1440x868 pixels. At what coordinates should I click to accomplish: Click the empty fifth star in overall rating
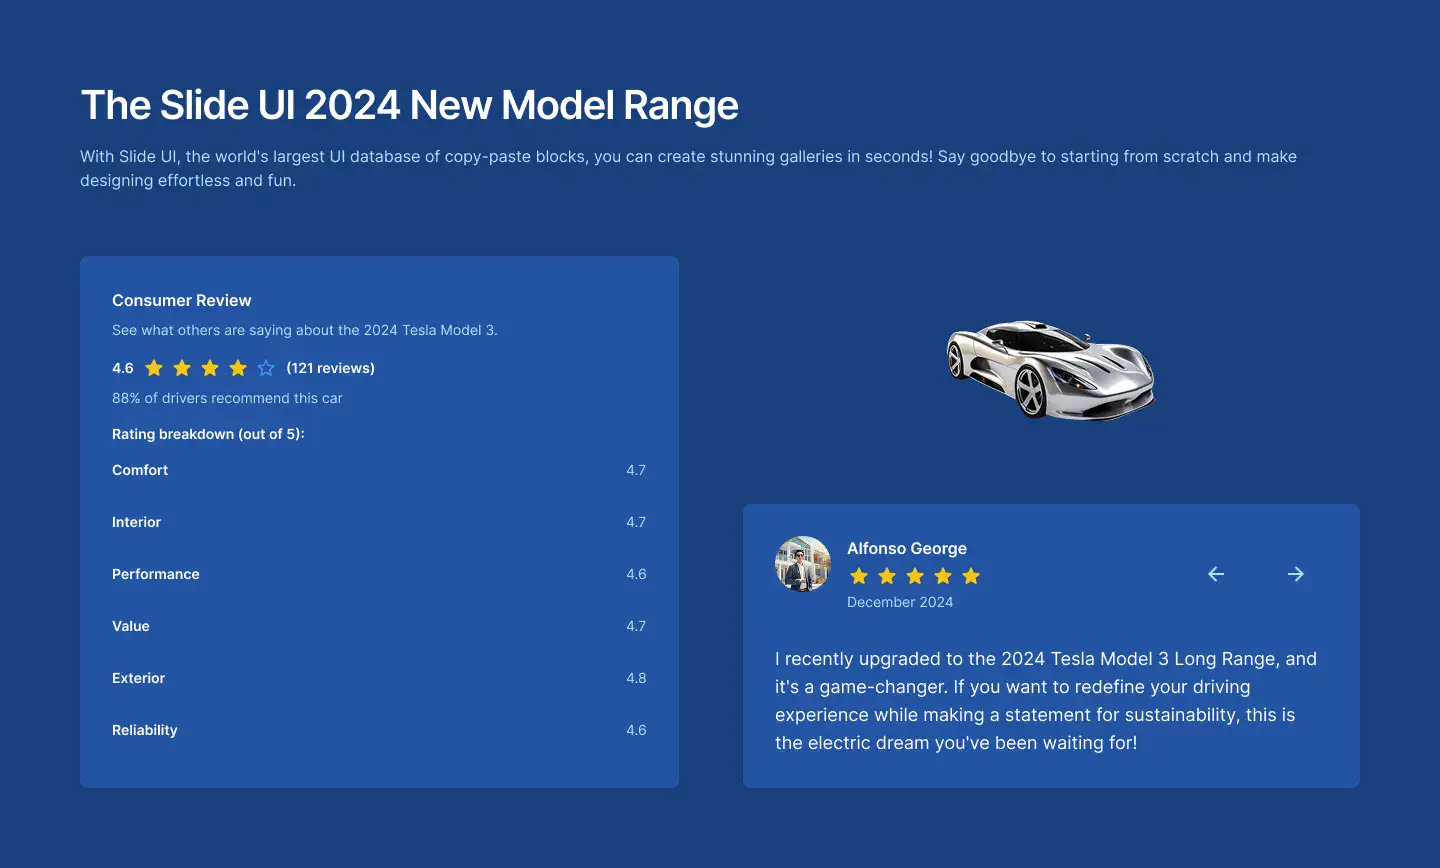(x=266, y=368)
